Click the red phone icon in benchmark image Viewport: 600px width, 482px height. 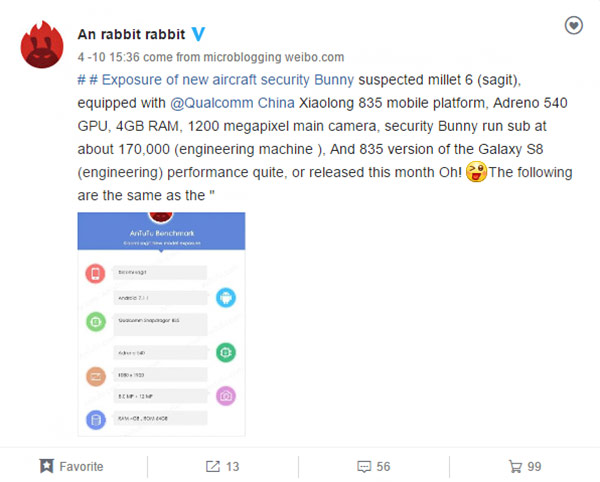96,273
